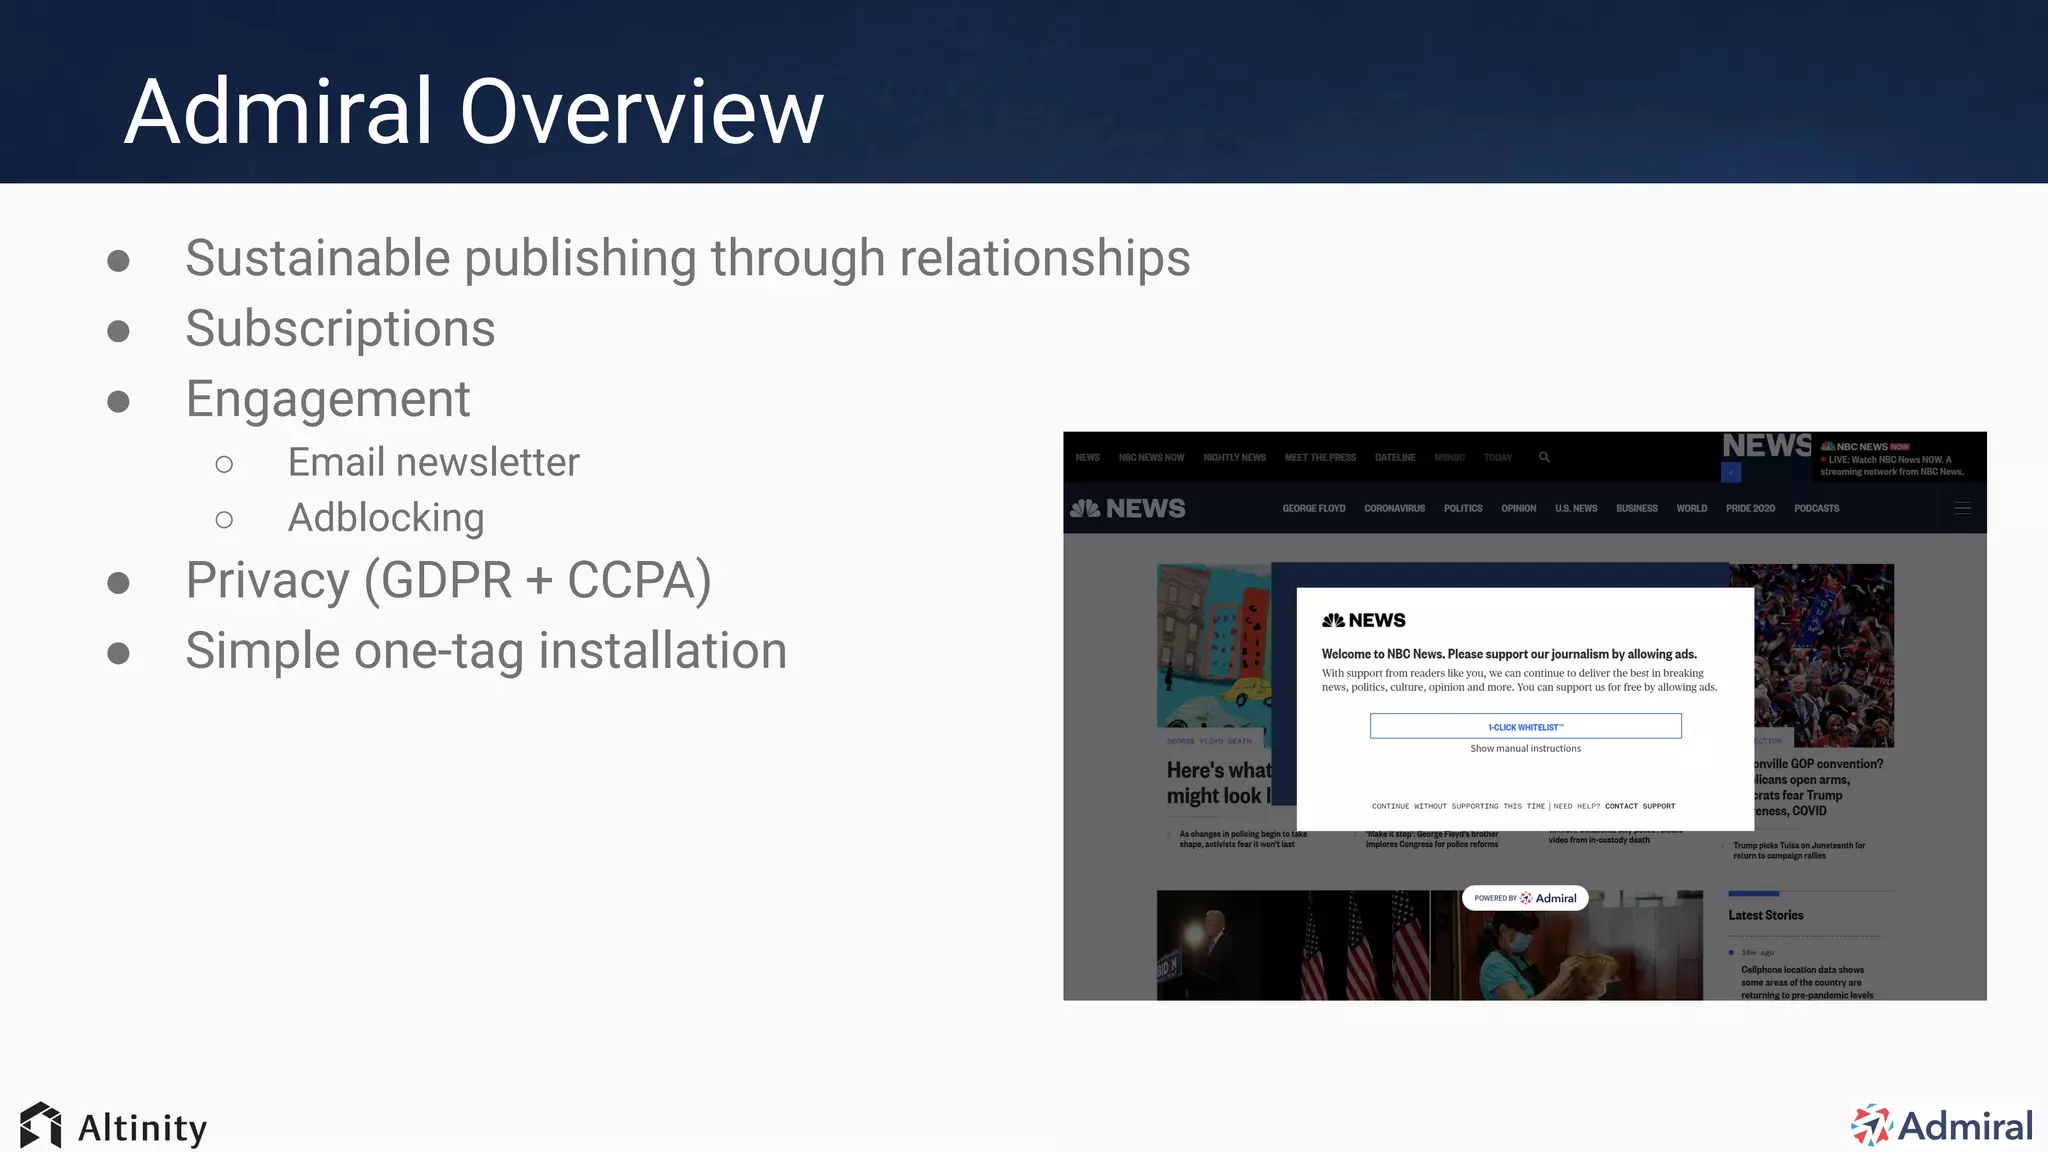Click the Admiral logo at the bottom right of the slide
This screenshot has width=2048, height=1152.
tap(1942, 1126)
